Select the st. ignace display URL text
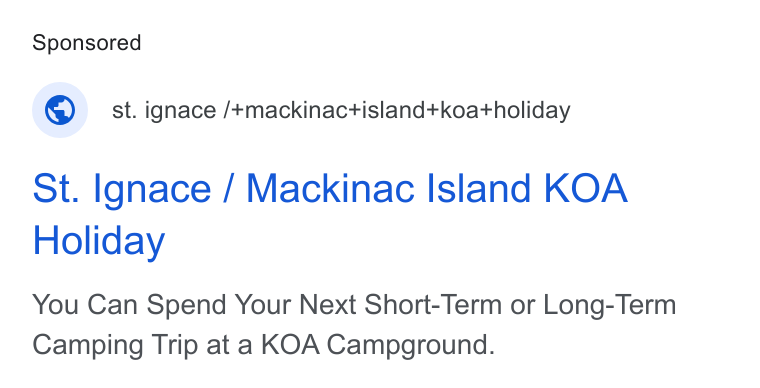 (x=341, y=110)
